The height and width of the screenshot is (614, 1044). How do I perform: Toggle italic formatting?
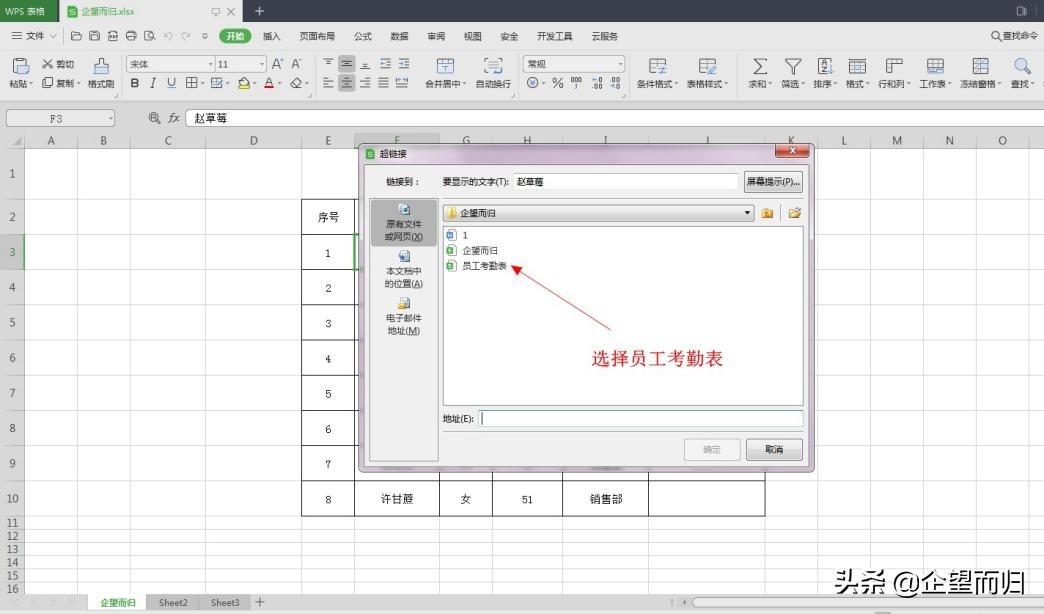click(x=151, y=84)
